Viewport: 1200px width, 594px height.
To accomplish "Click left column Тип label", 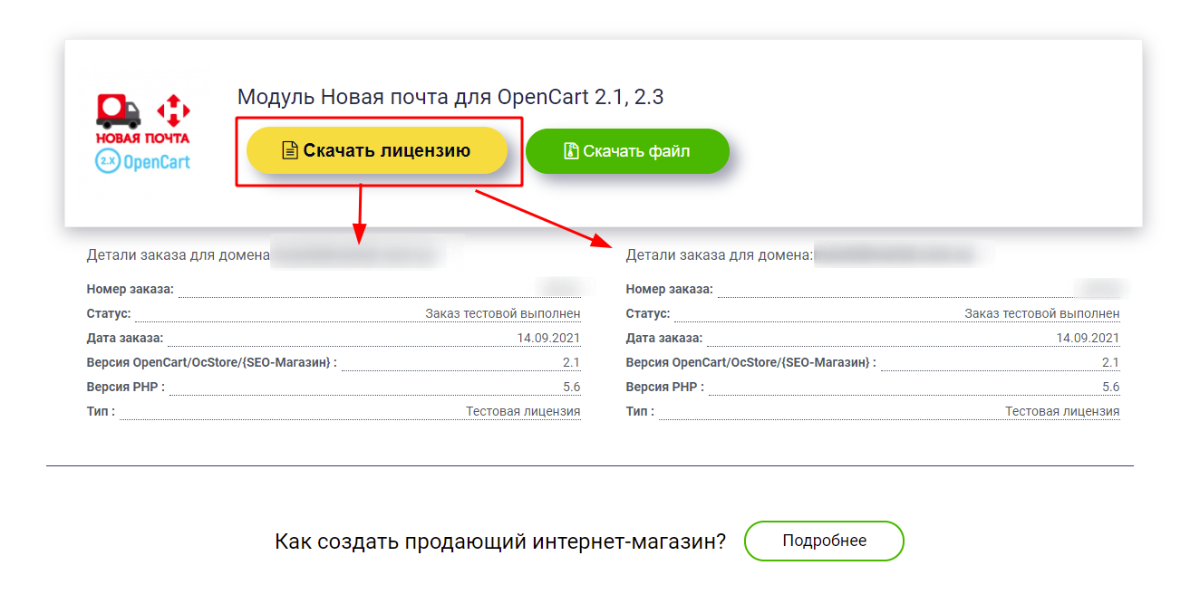I will pyautogui.click(x=101, y=411).
